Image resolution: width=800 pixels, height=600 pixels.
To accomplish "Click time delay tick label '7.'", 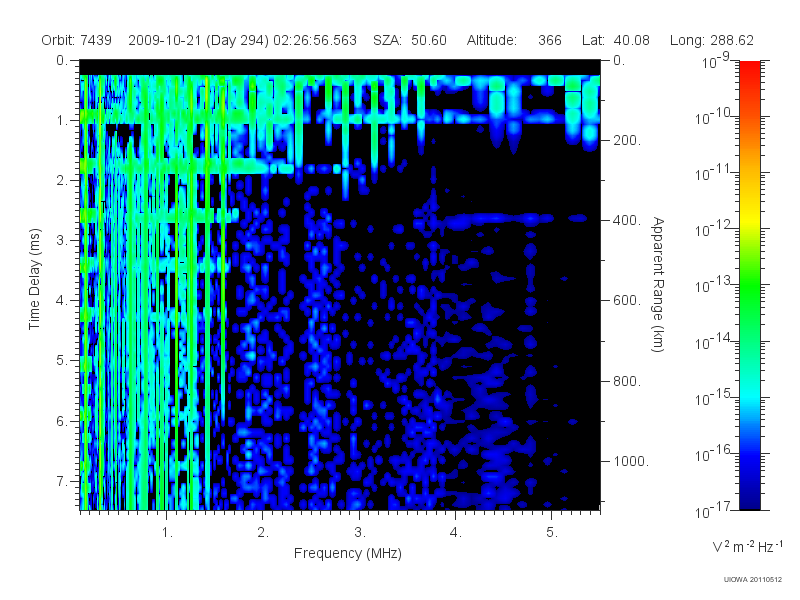I will pos(62,481).
